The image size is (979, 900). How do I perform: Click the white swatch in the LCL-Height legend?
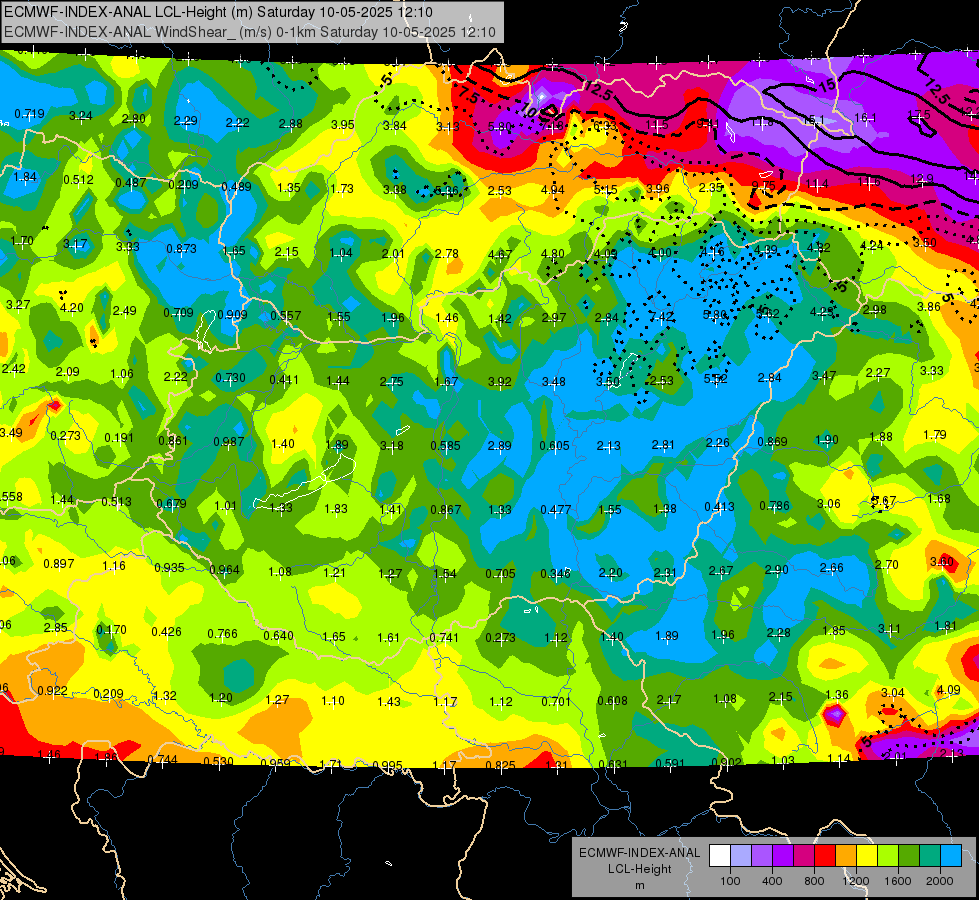[720, 856]
